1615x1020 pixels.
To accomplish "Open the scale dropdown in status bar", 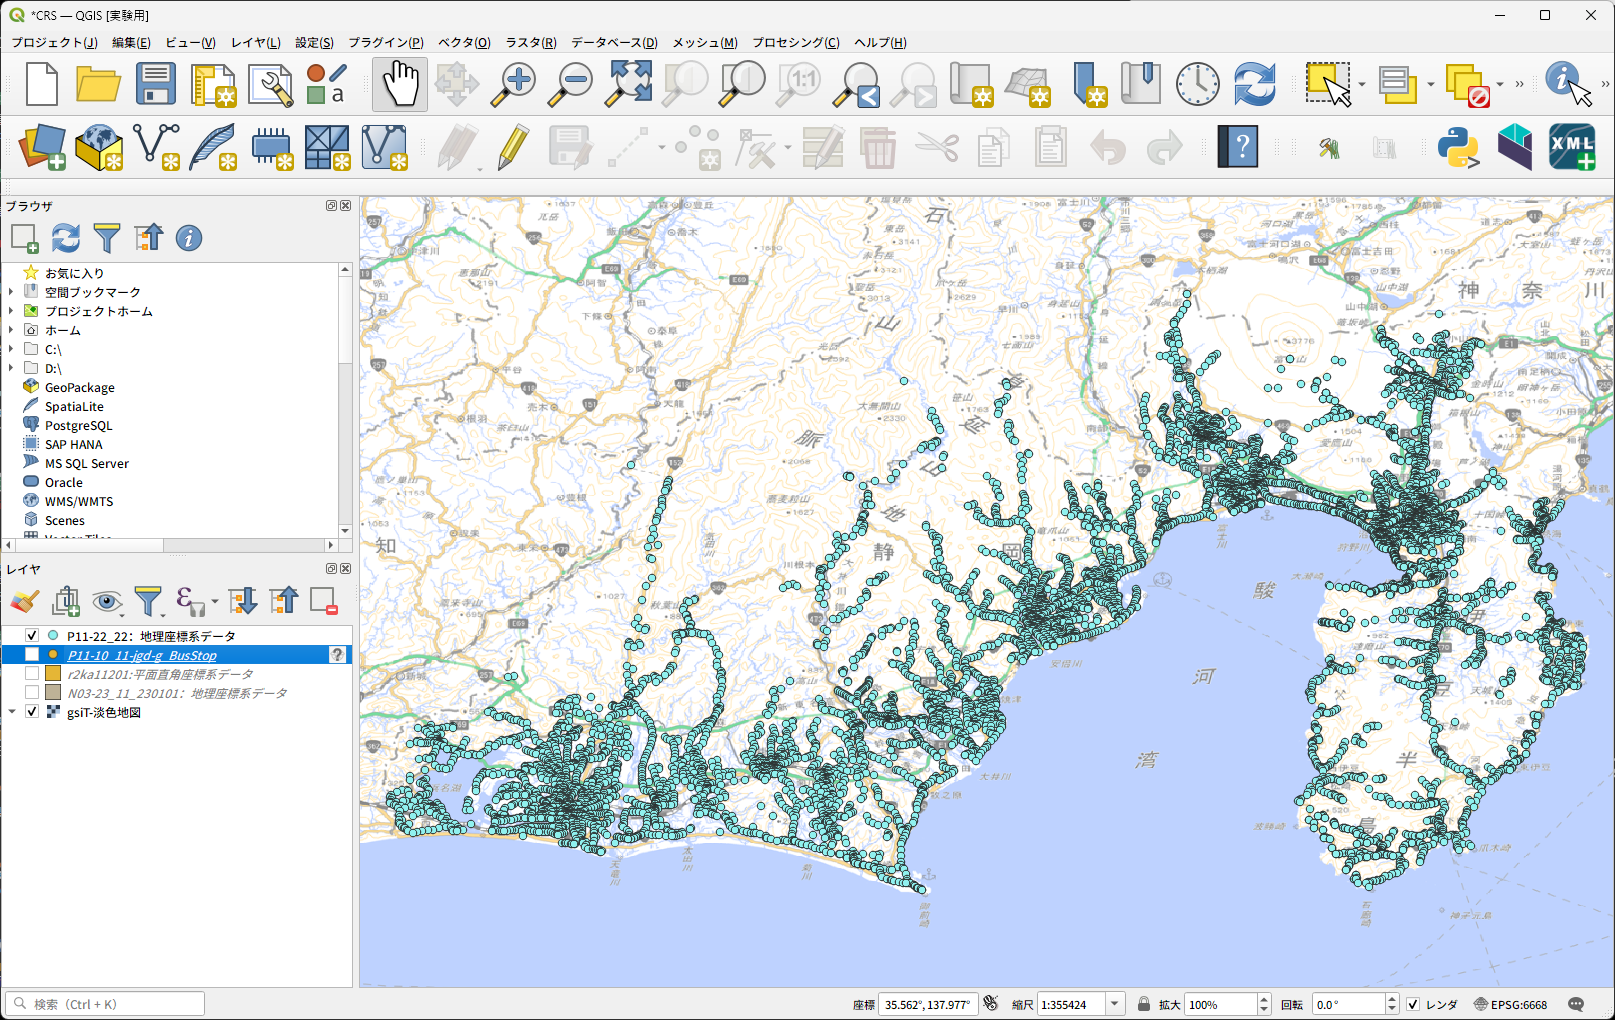I will pyautogui.click(x=1115, y=1005).
